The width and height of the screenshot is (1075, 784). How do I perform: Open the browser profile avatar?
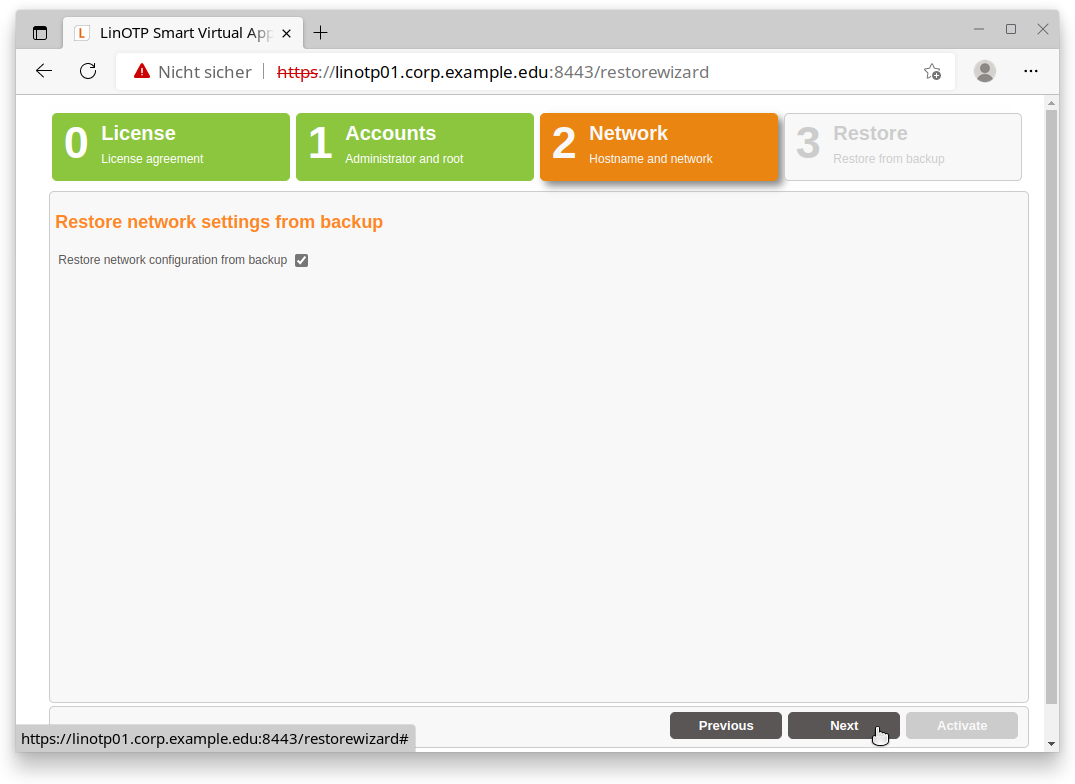[985, 71]
